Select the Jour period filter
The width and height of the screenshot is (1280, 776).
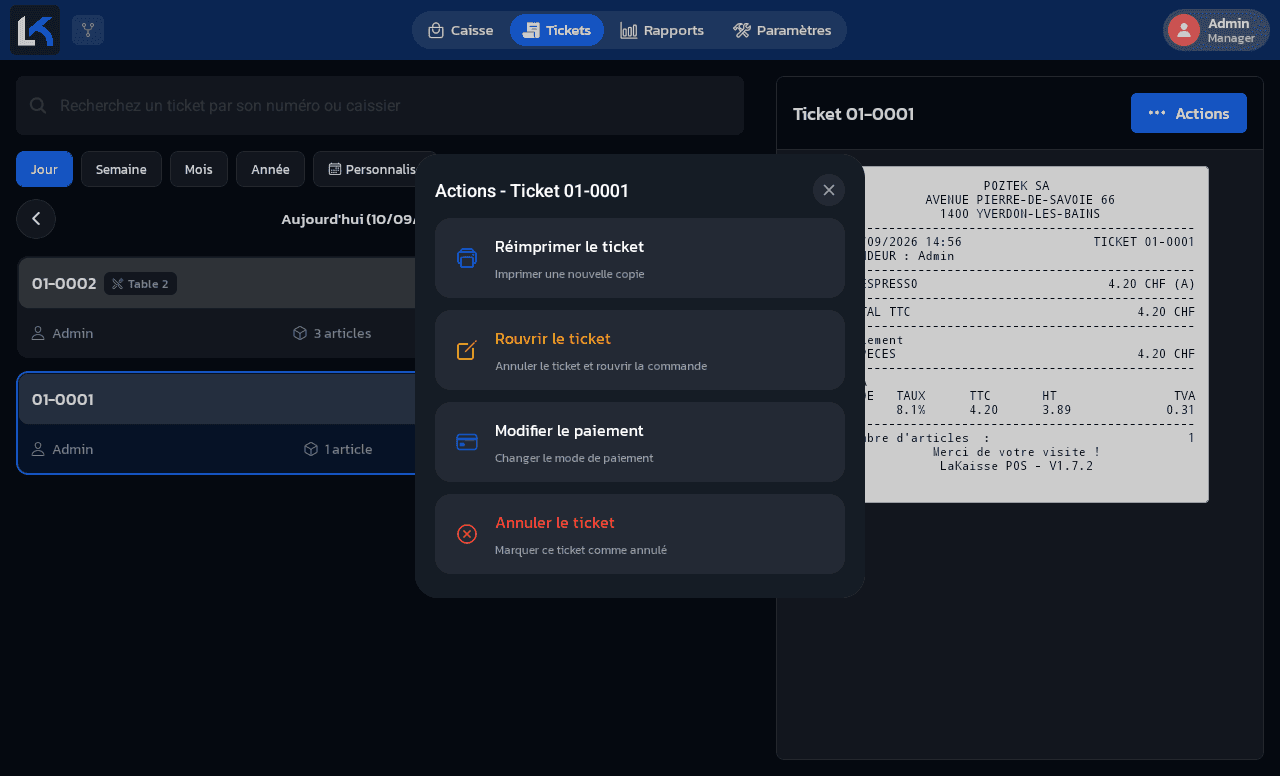pos(44,169)
